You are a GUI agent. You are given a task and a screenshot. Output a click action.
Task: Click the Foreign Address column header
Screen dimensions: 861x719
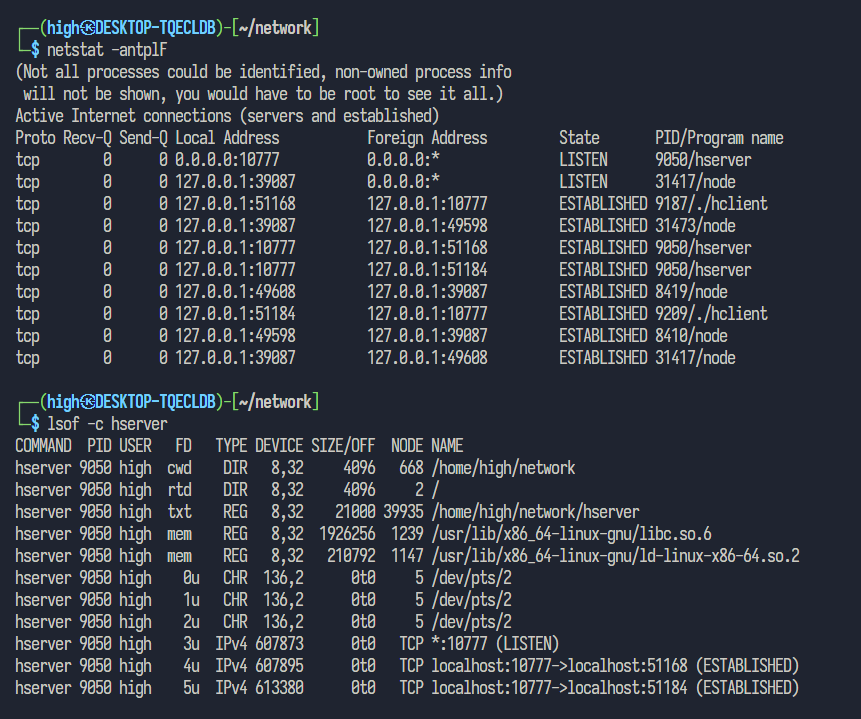[x=427, y=138]
